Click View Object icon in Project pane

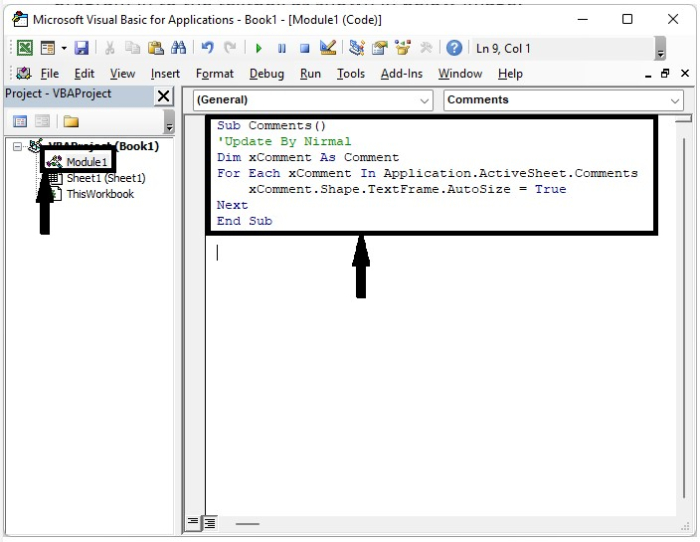coord(42,121)
